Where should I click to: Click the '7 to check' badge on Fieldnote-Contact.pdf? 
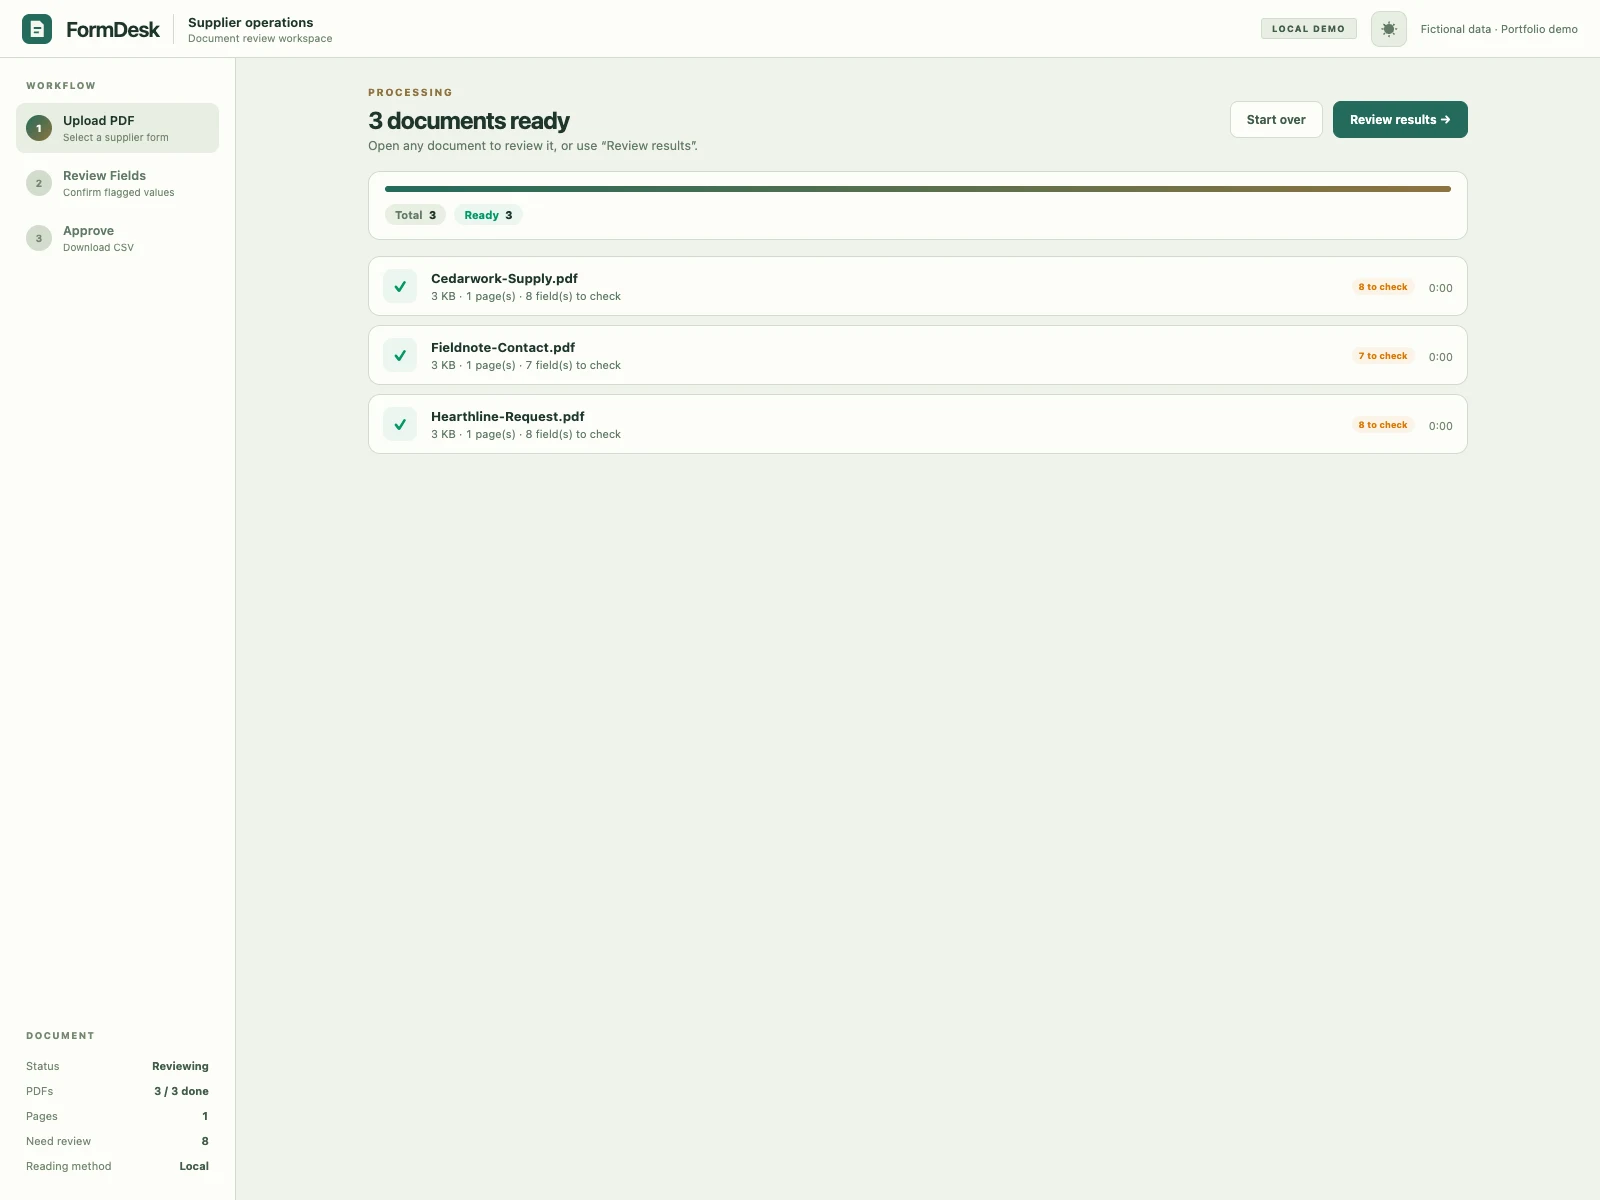pyautogui.click(x=1383, y=356)
